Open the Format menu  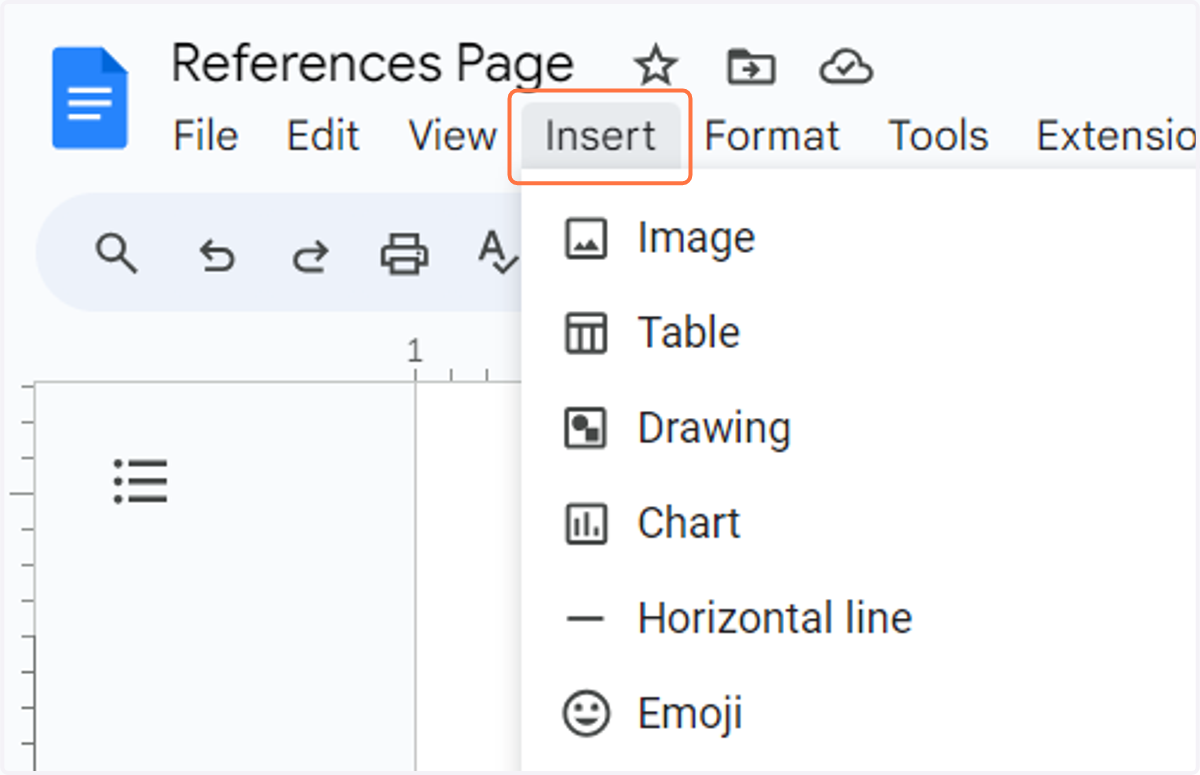pos(772,136)
